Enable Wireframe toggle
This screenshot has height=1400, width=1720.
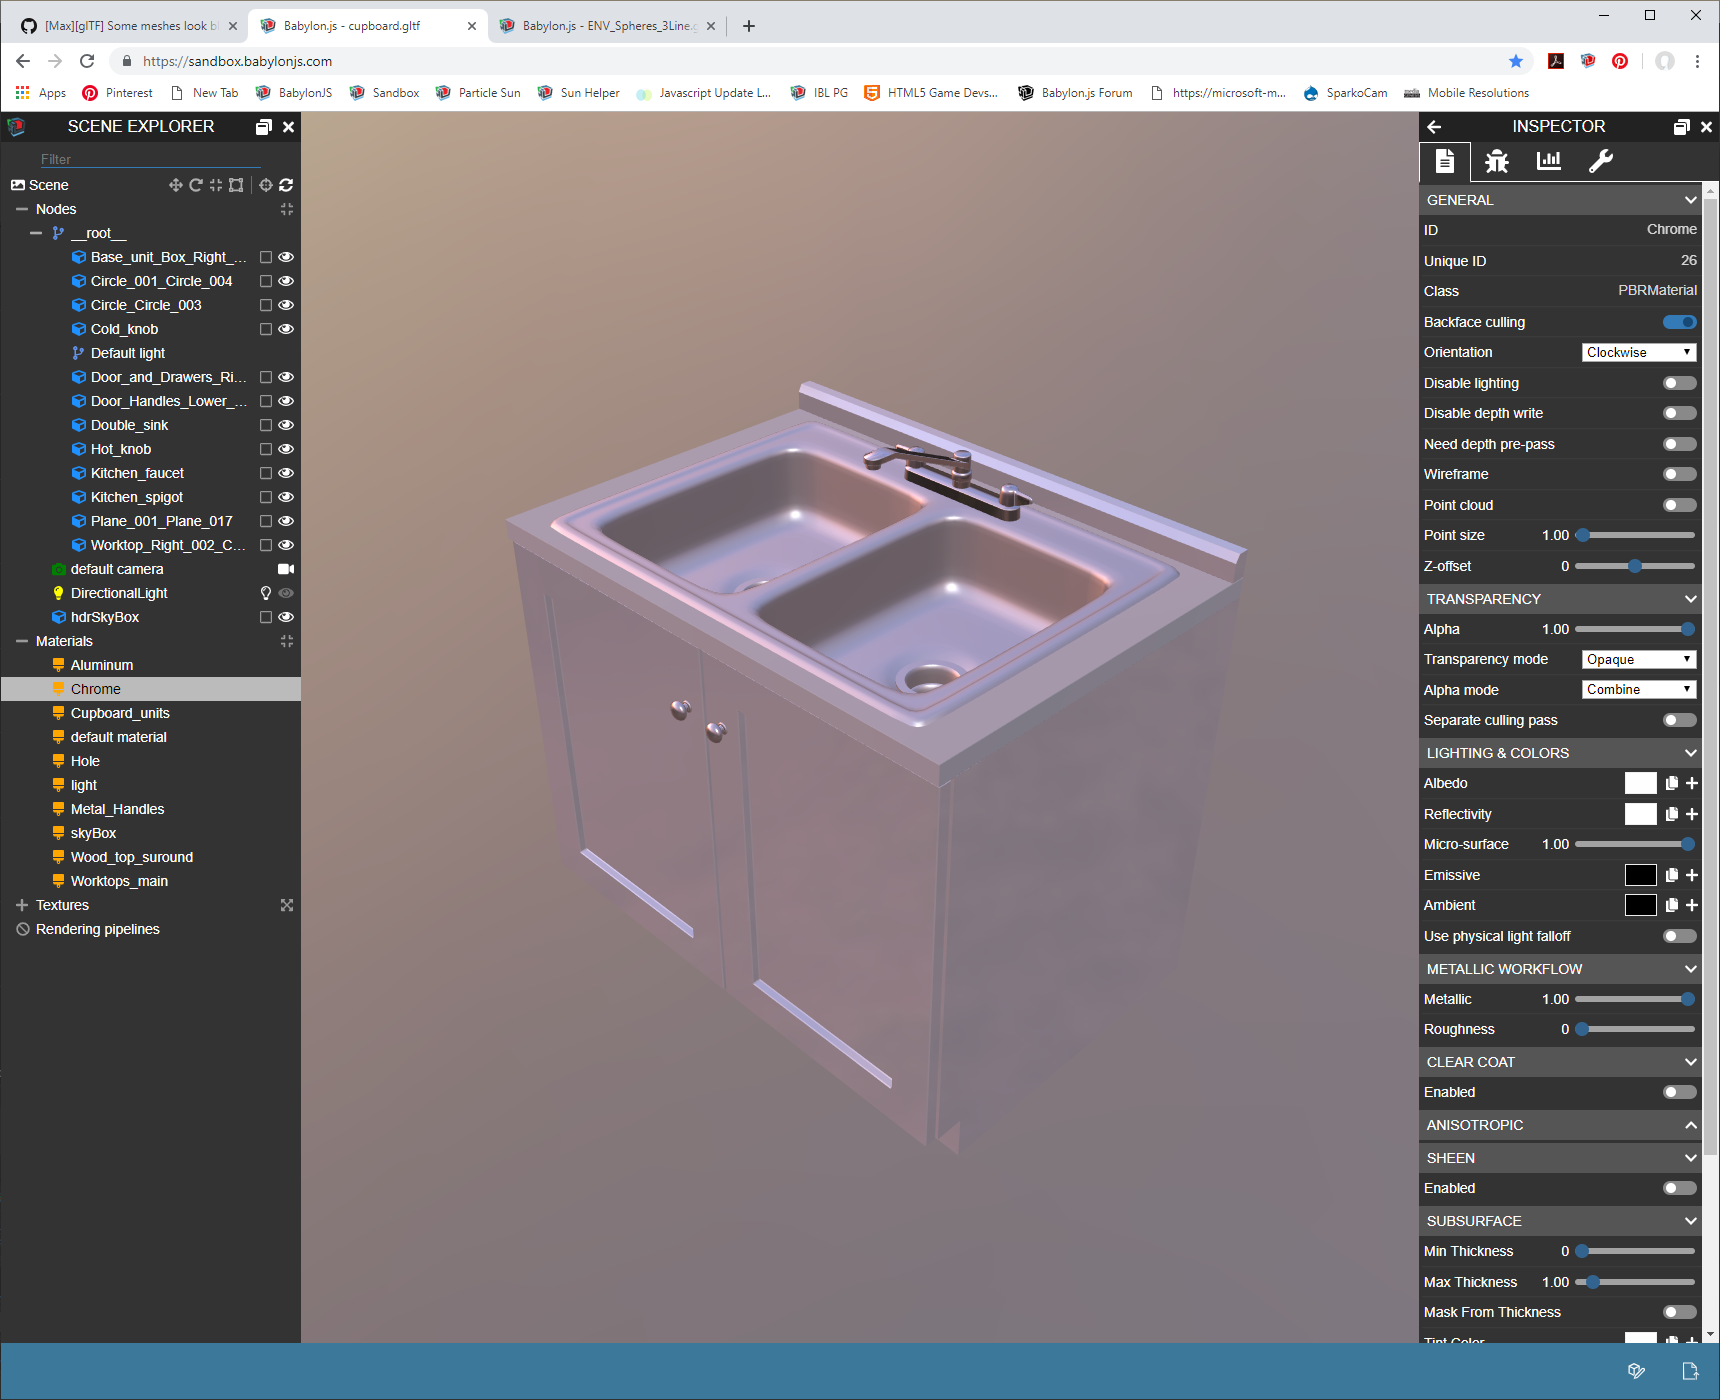click(1680, 474)
